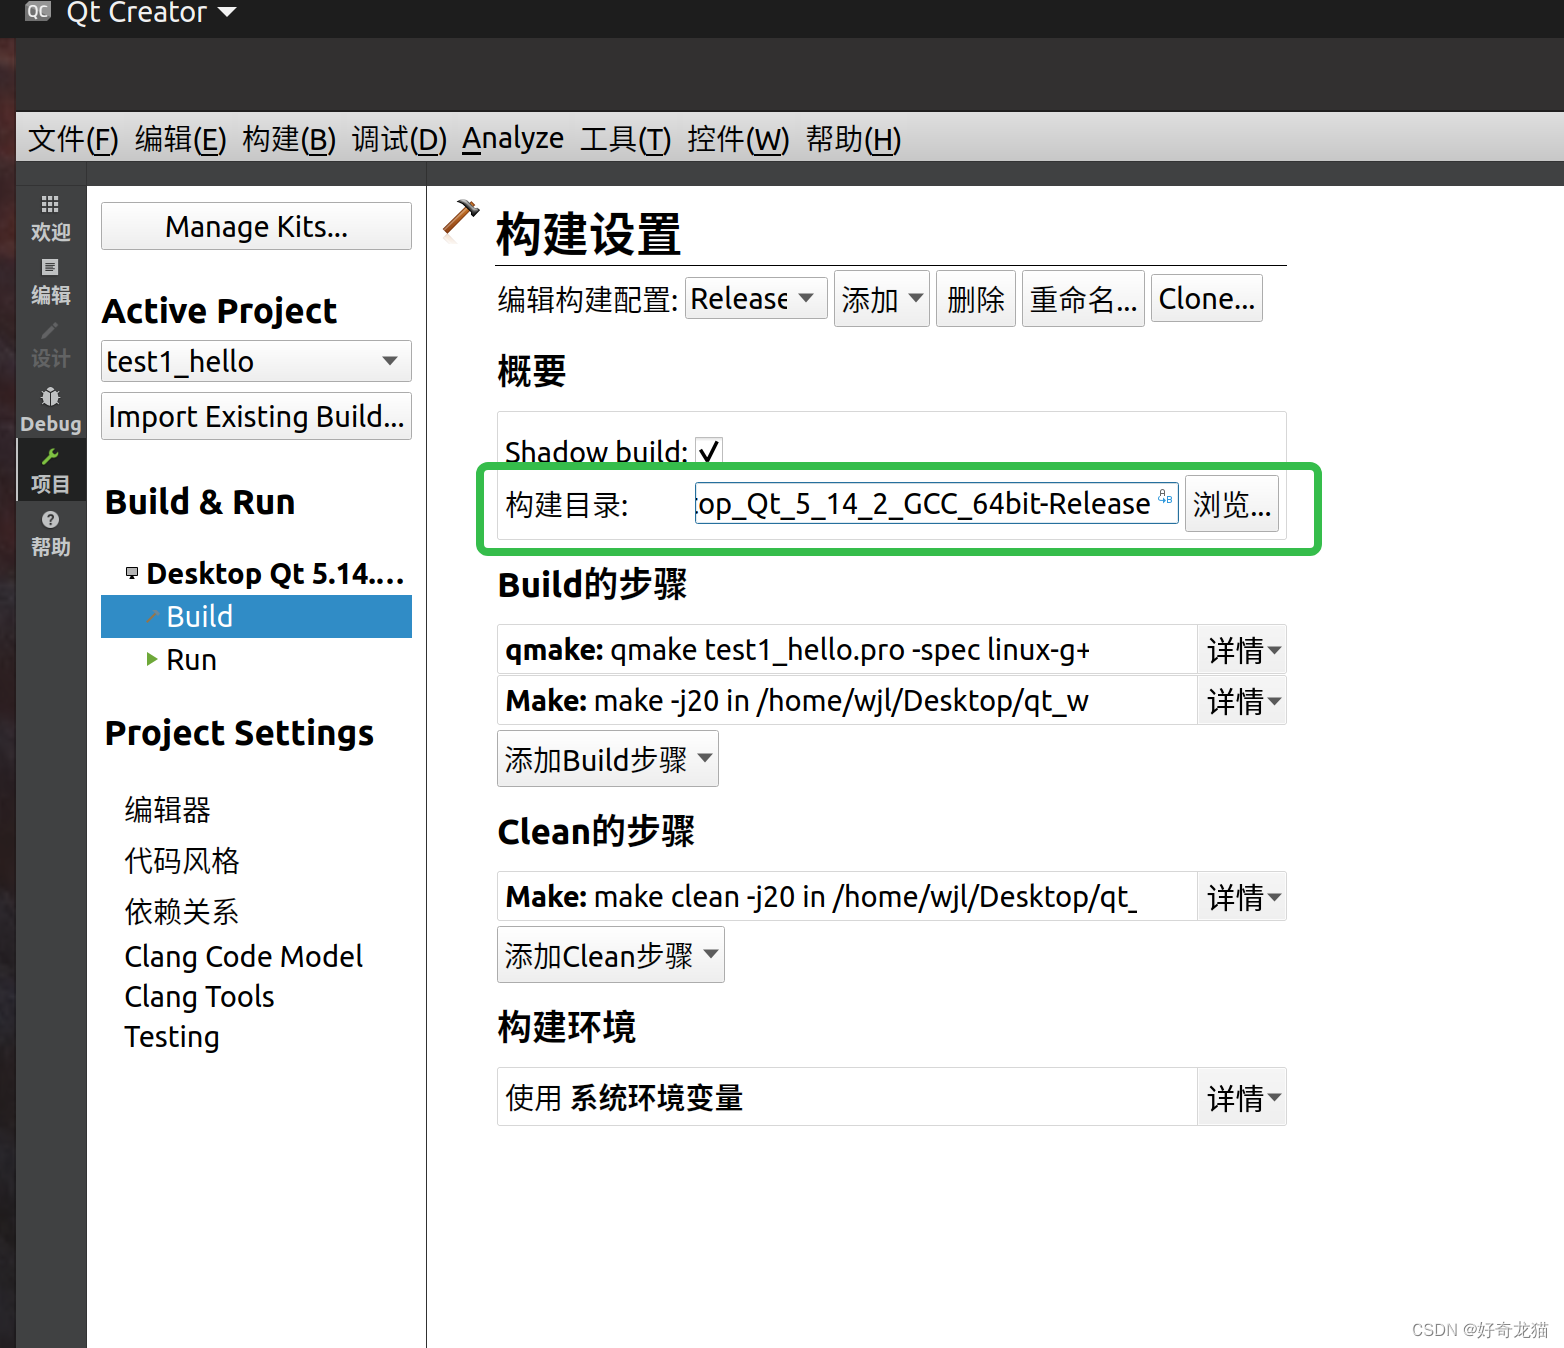Screen dimensions: 1564x1348
Task: Open 帮助 (Help) mode in sidebar
Action: (x=50, y=533)
